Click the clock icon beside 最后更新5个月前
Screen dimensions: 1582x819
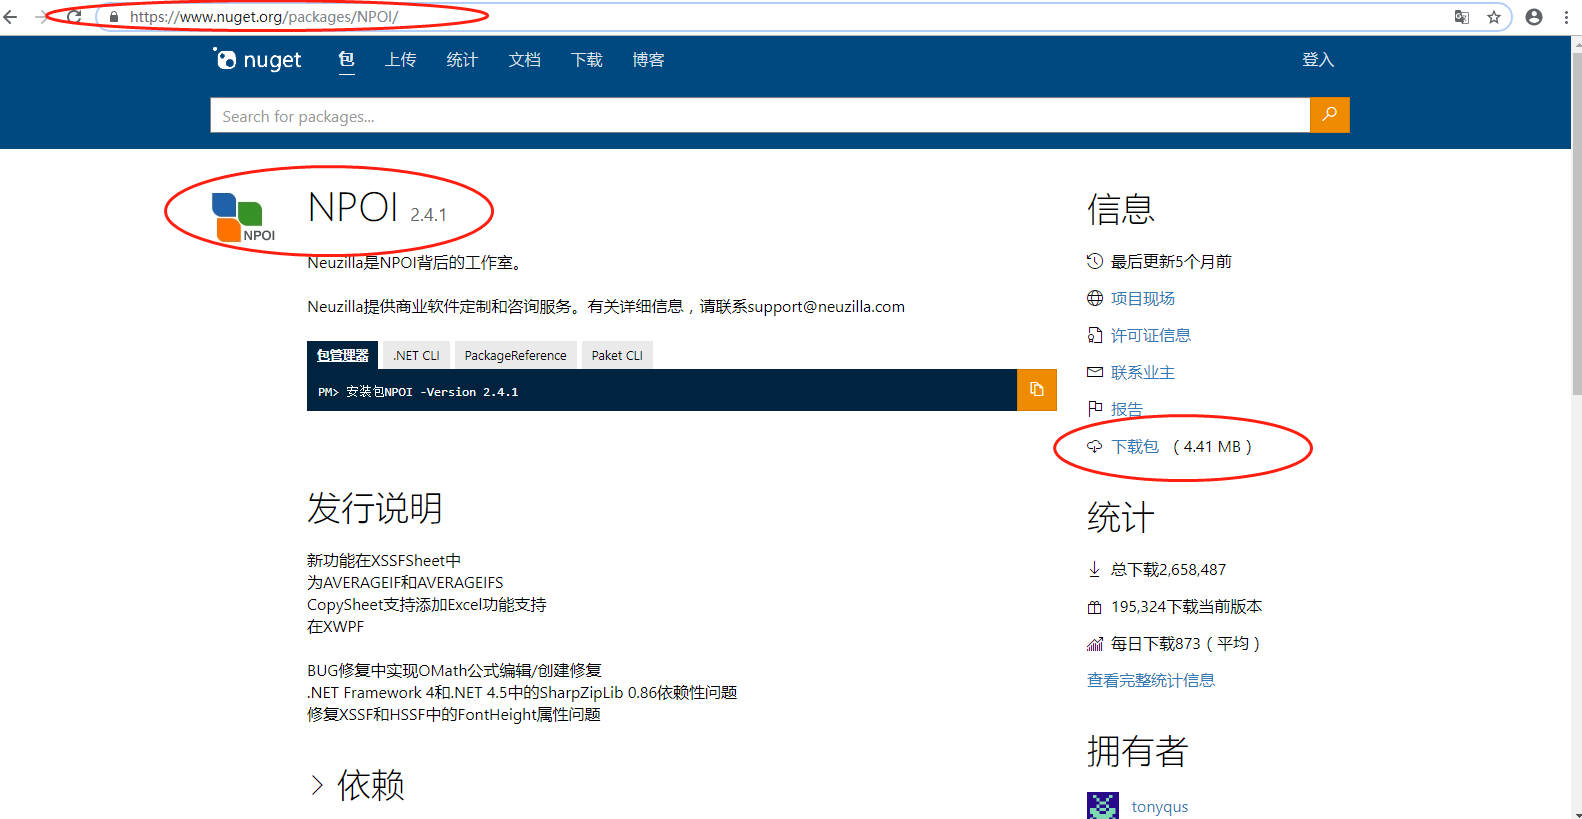pyautogui.click(x=1095, y=261)
